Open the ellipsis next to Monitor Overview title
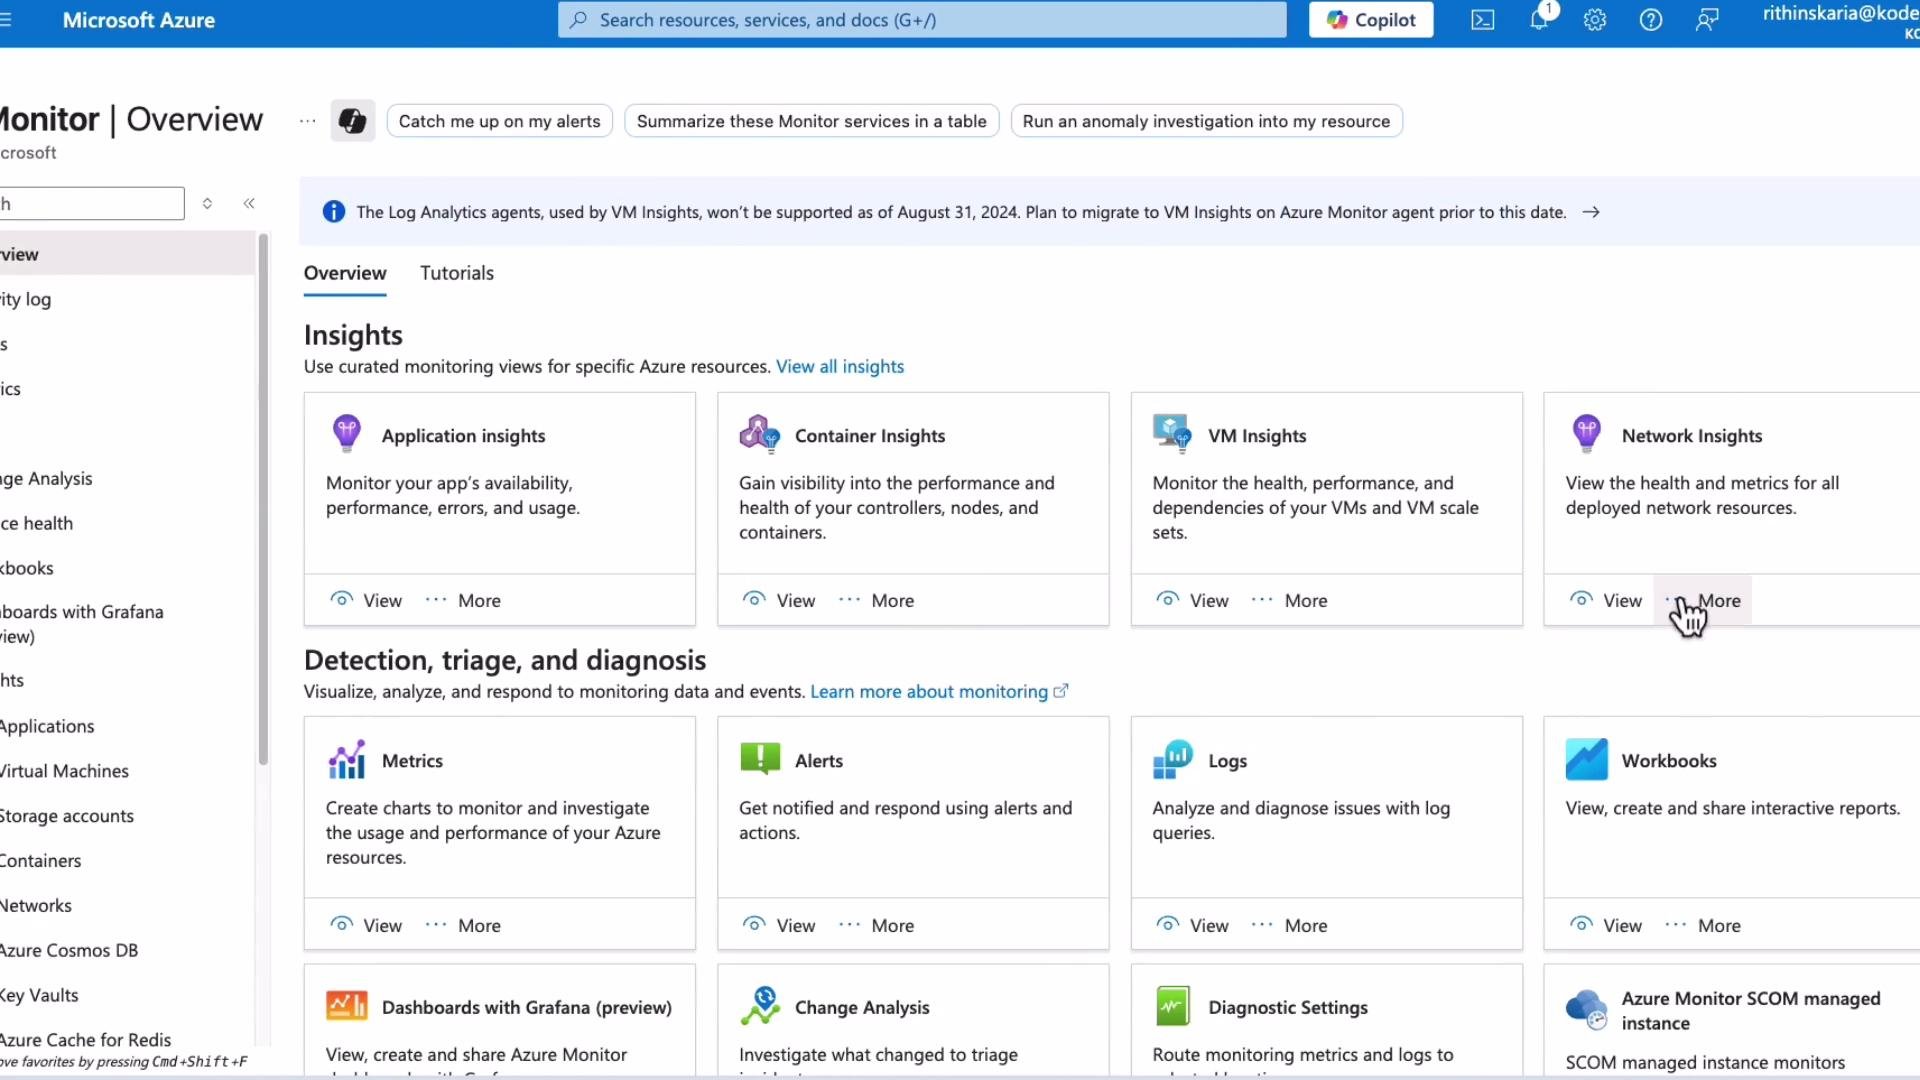 [x=308, y=121]
